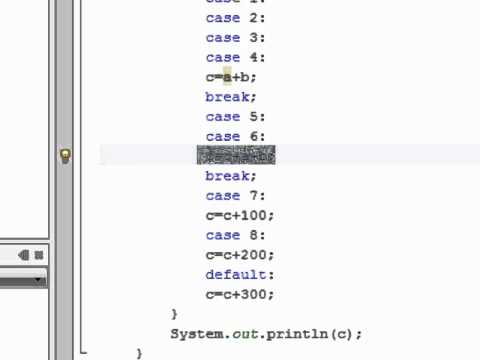480x360 pixels.
Task: Click the "case 8:" code line
Action: tap(235, 235)
